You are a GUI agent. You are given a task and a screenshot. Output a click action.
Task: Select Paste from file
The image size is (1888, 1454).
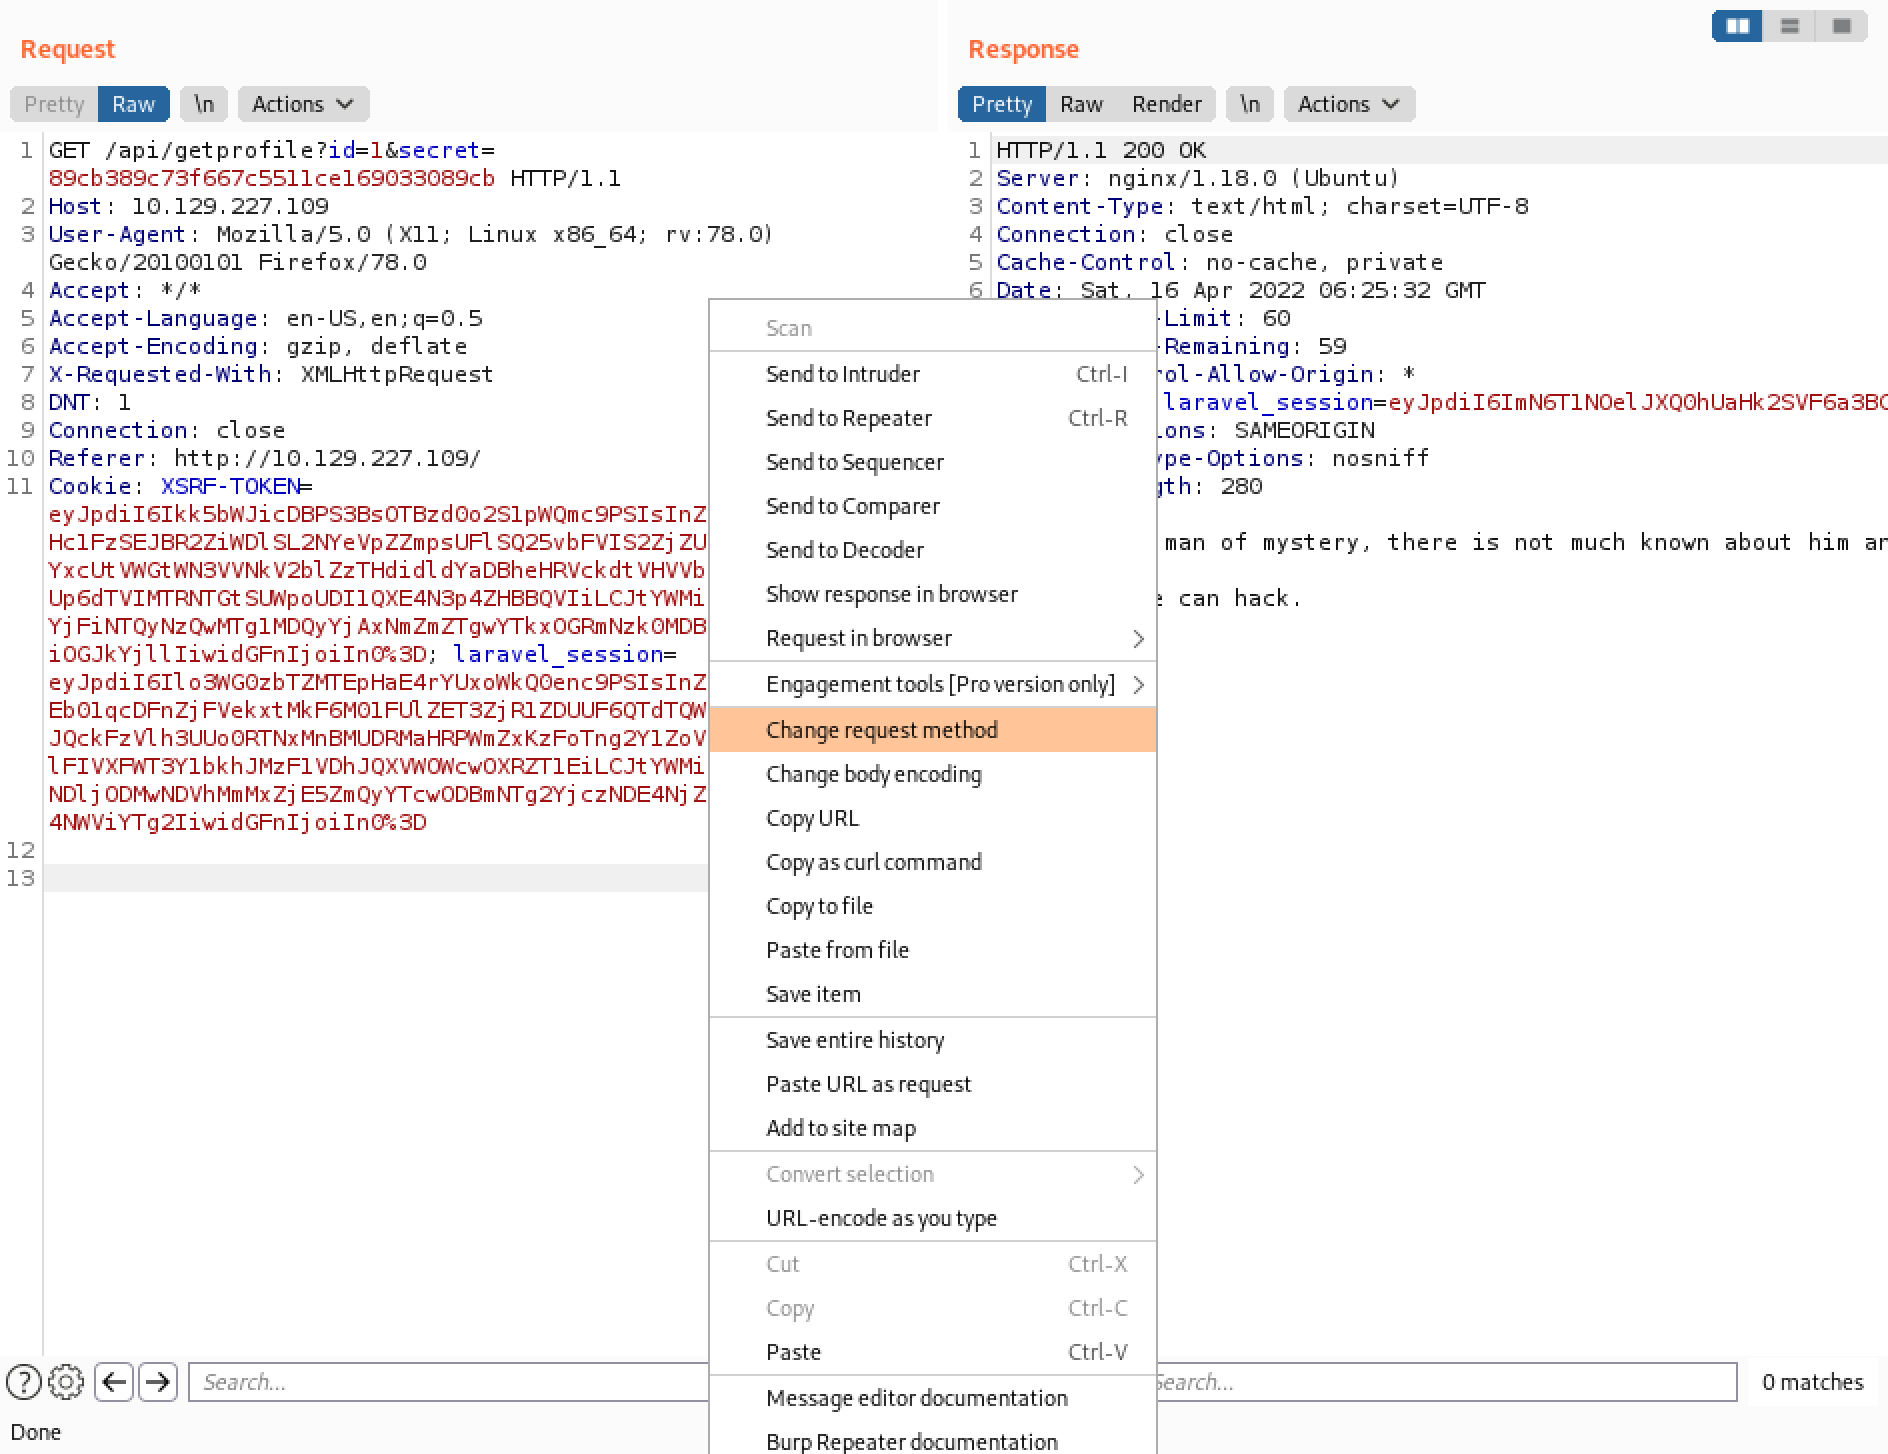pyautogui.click(x=932, y=950)
